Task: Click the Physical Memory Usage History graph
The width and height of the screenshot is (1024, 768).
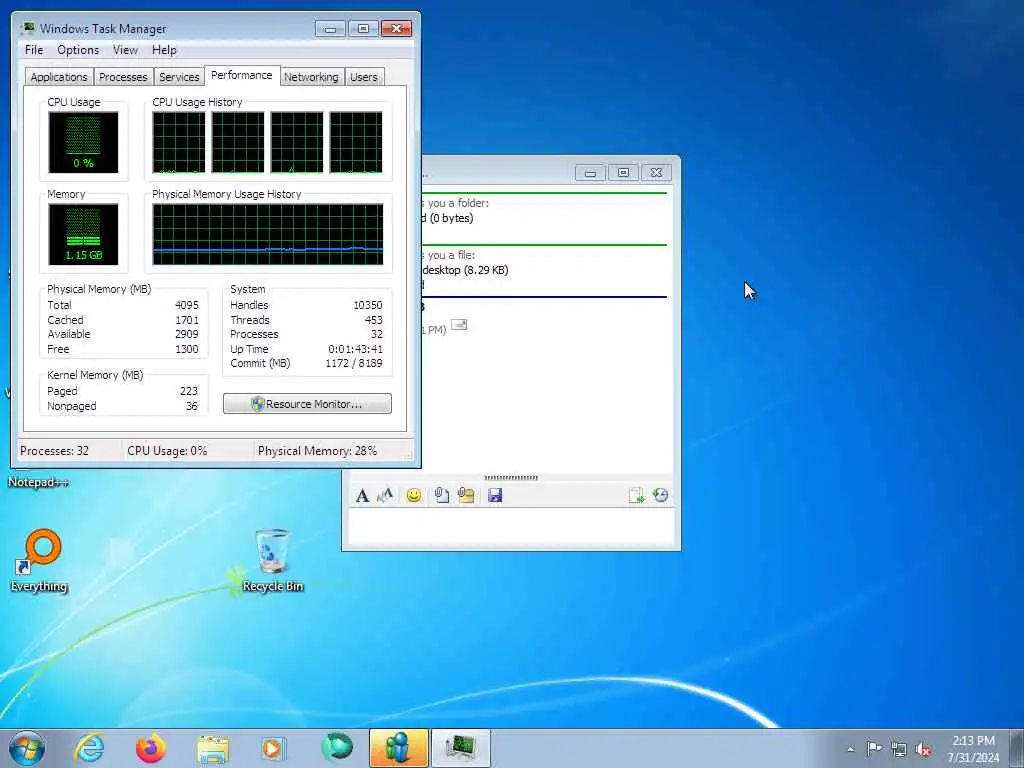Action: (x=268, y=234)
